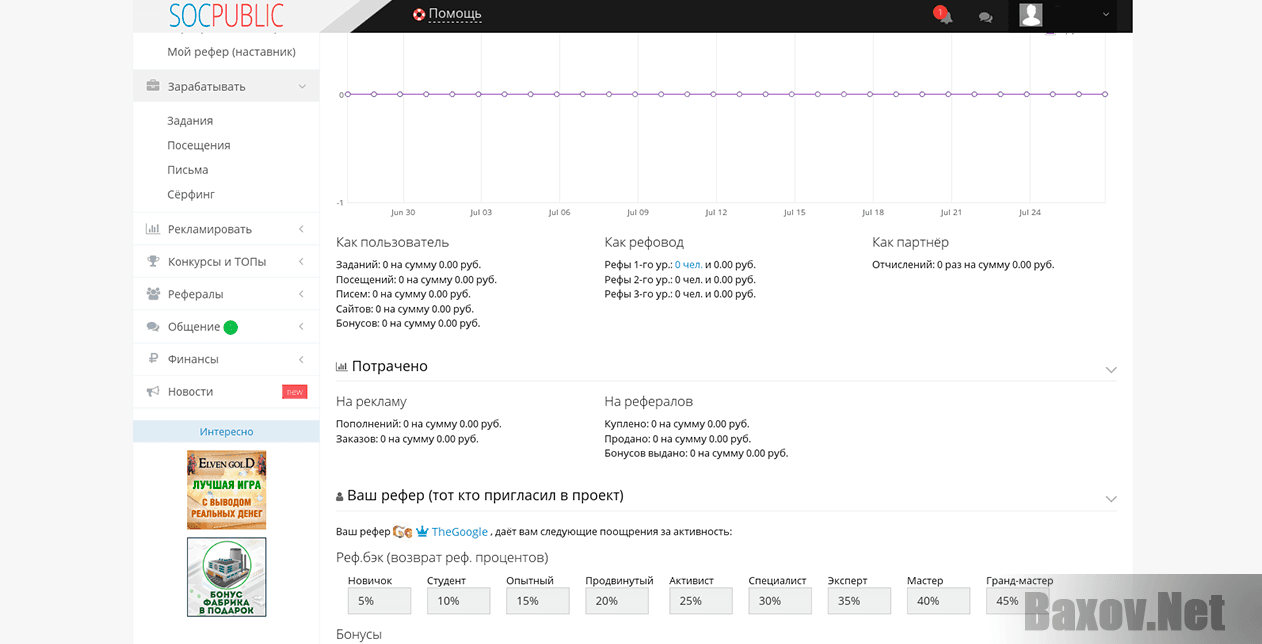This screenshot has height=644, width=1262.
Task: Collapse the Зарабатывать menu section
Action: click(x=302, y=87)
